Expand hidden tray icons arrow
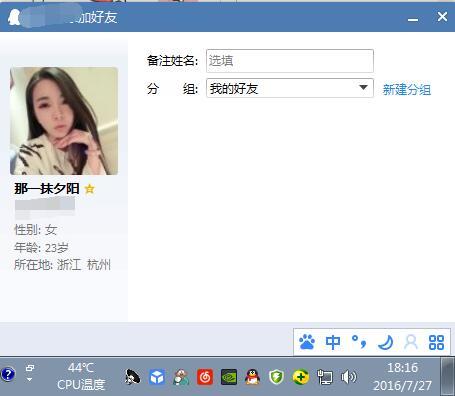Viewport: 455px width, 396px height. pos(30,373)
